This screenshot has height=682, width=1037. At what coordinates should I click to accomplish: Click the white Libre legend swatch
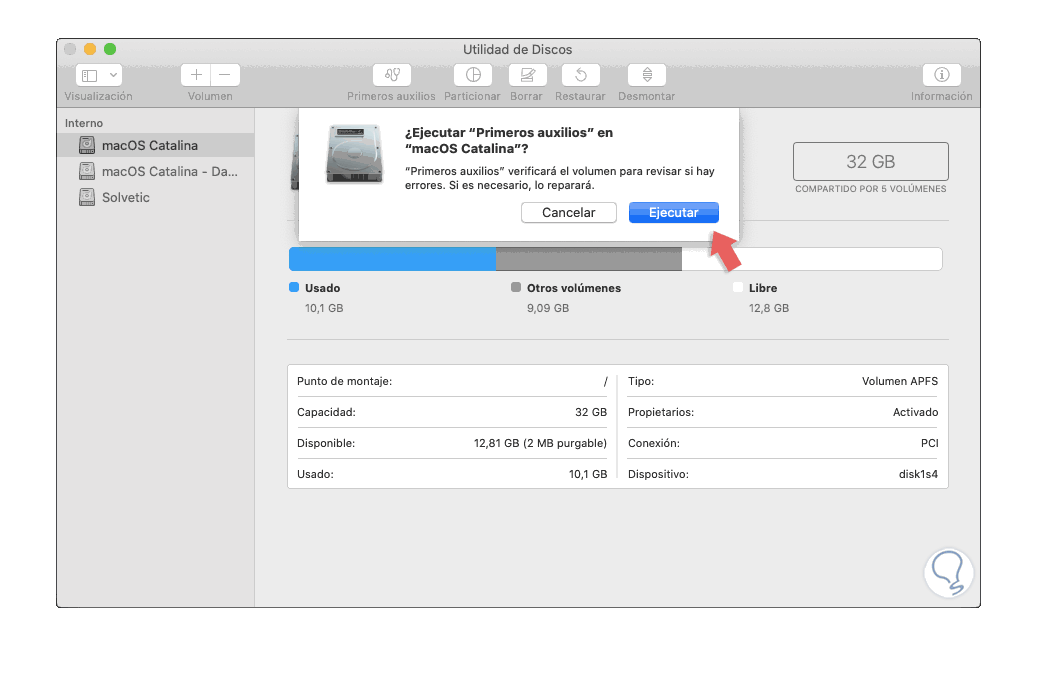pyautogui.click(x=738, y=287)
